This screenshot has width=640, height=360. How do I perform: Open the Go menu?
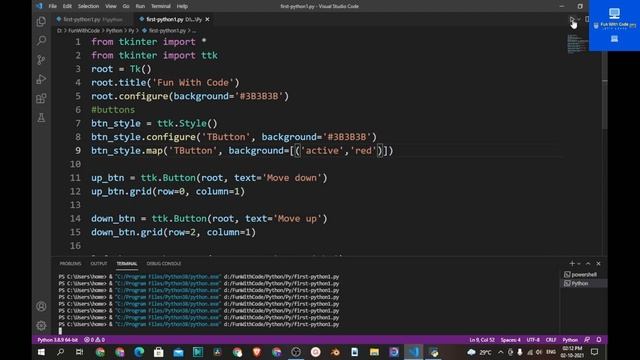click(126, 6)
